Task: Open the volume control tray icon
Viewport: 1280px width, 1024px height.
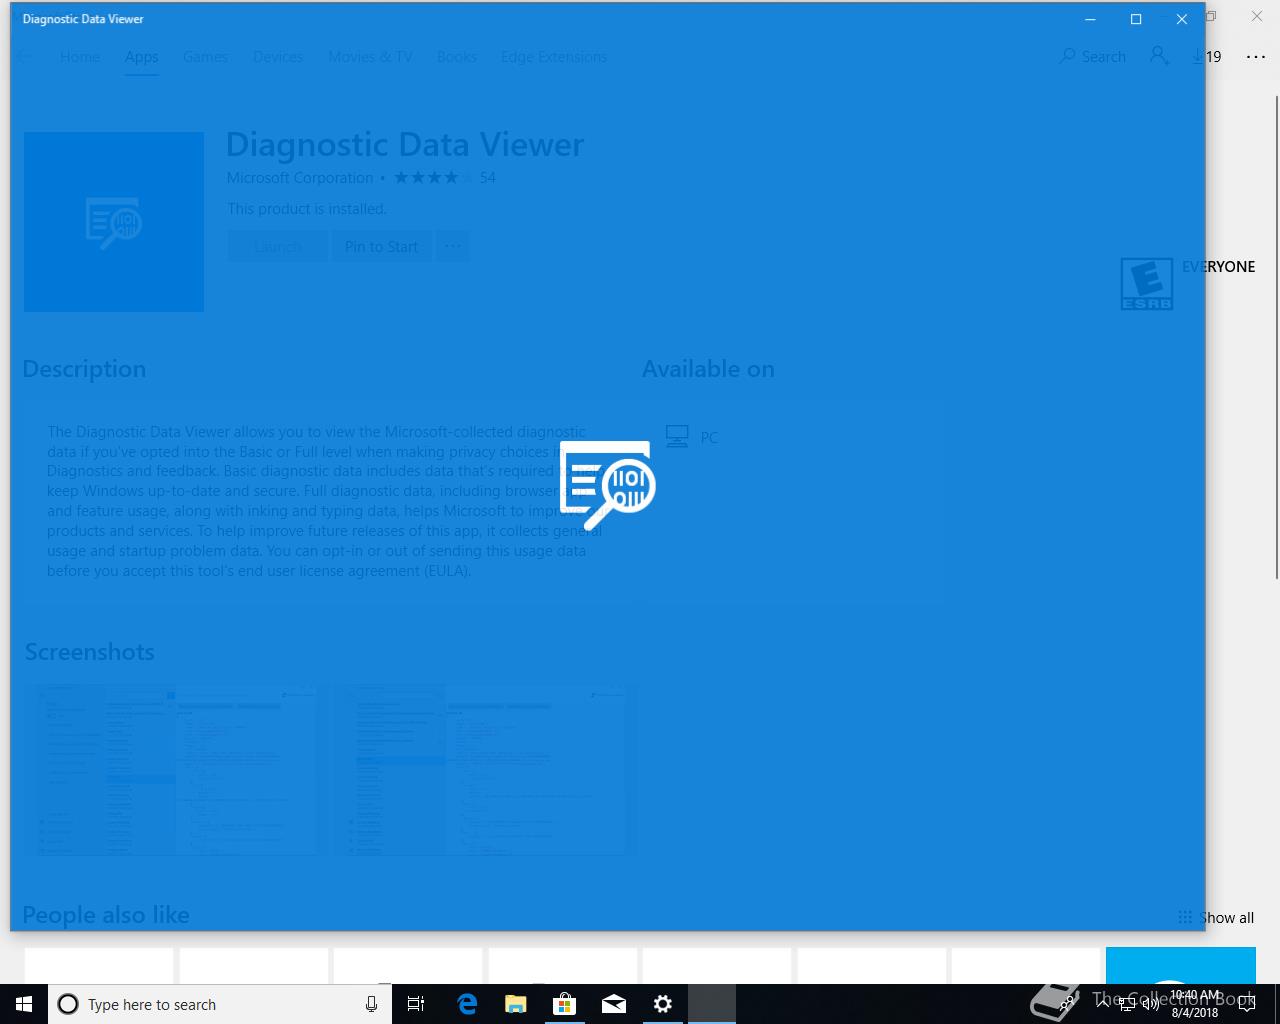Action: [1151, 1004]
